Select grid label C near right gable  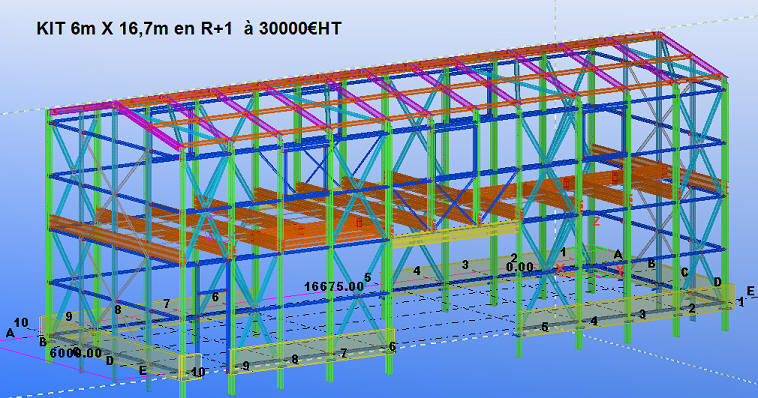click(x=685, y=272)
